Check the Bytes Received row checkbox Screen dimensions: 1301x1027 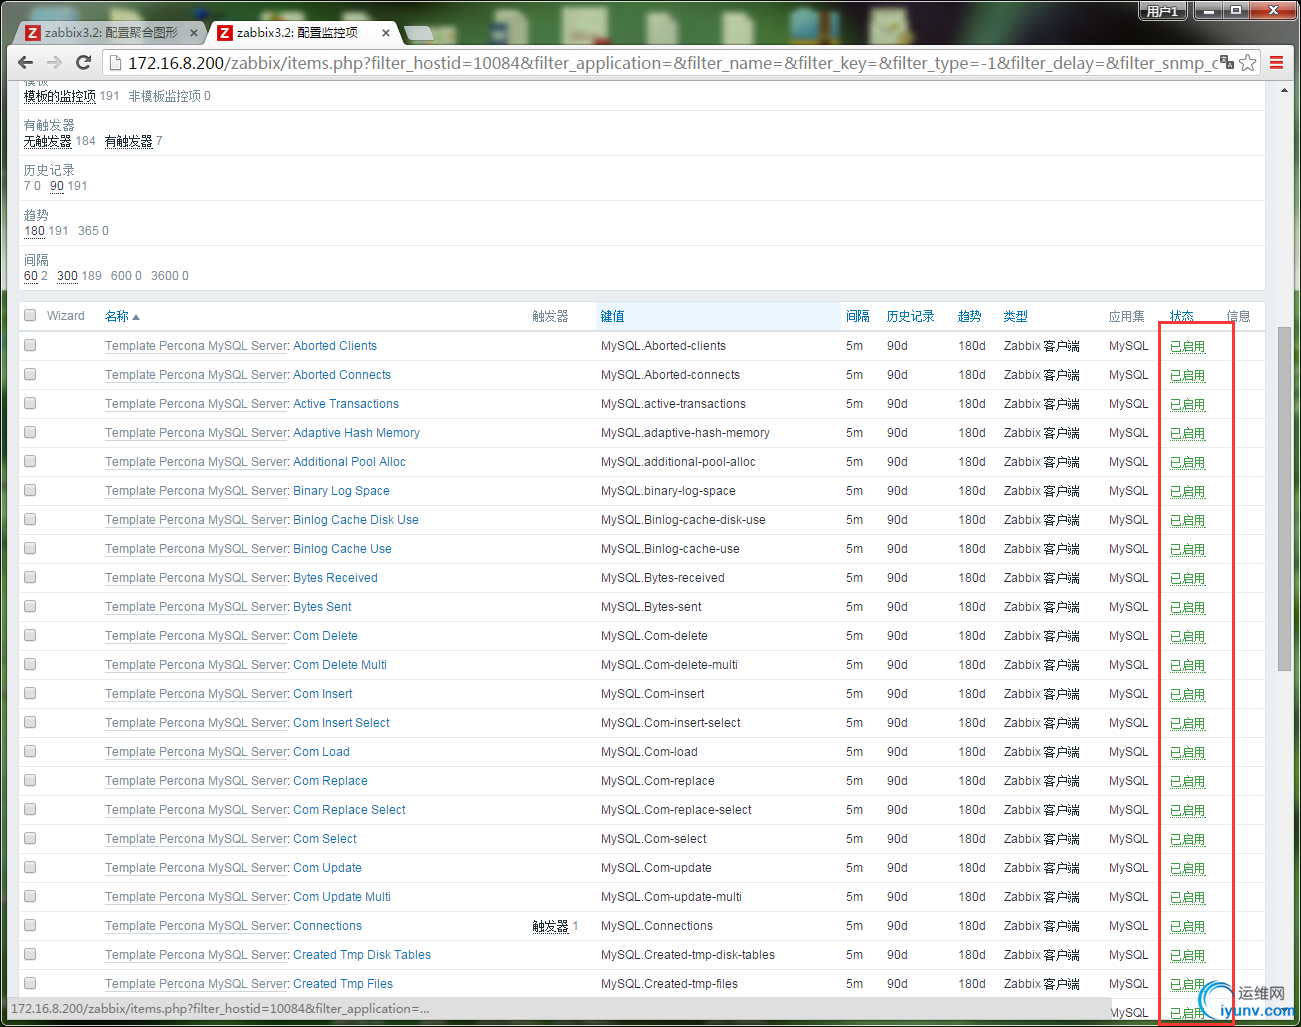pyautogui.click(x=30, y=577)
